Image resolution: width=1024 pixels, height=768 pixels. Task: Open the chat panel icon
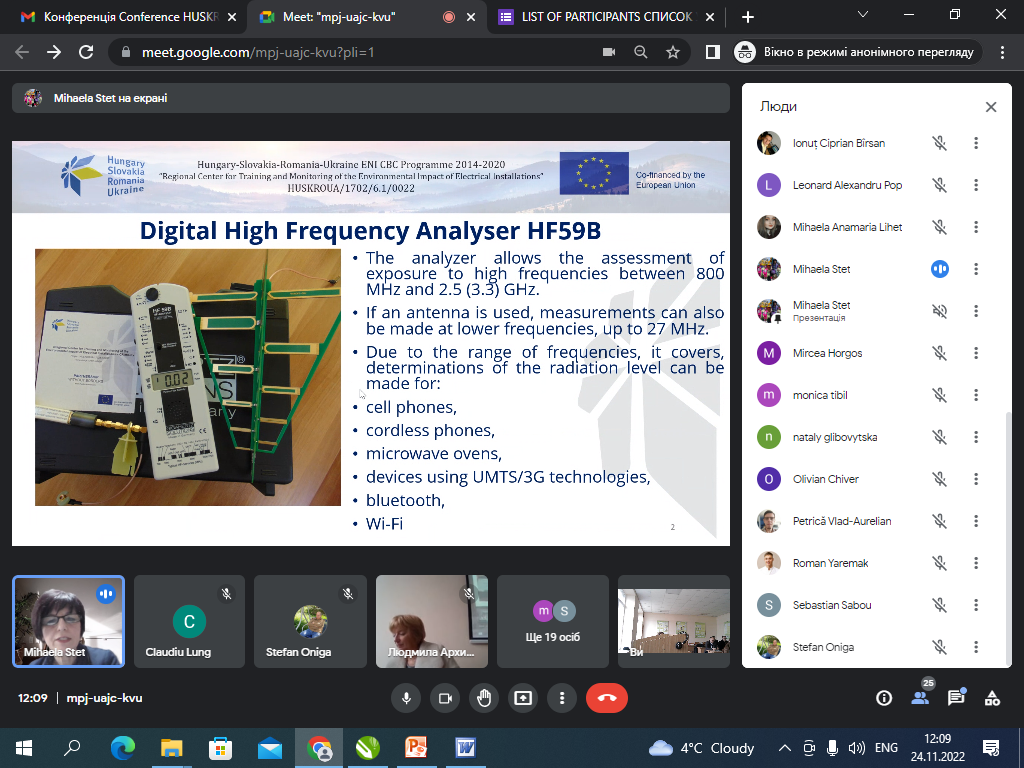coord(956,698)
